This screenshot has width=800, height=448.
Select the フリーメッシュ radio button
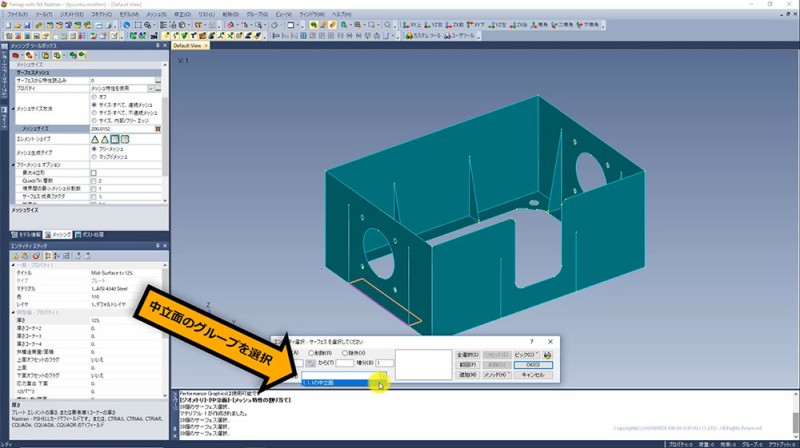tap(94, 149)
